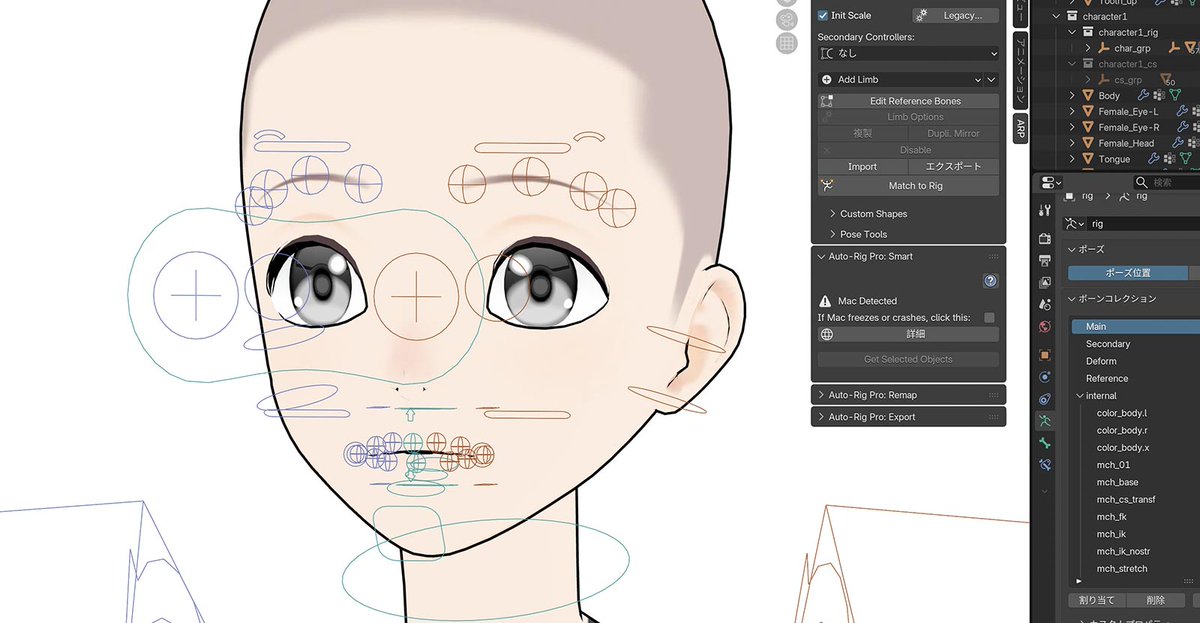Open the Secondary Controllers dropdown
The image size is (1200, 623).
coord(908,53)
